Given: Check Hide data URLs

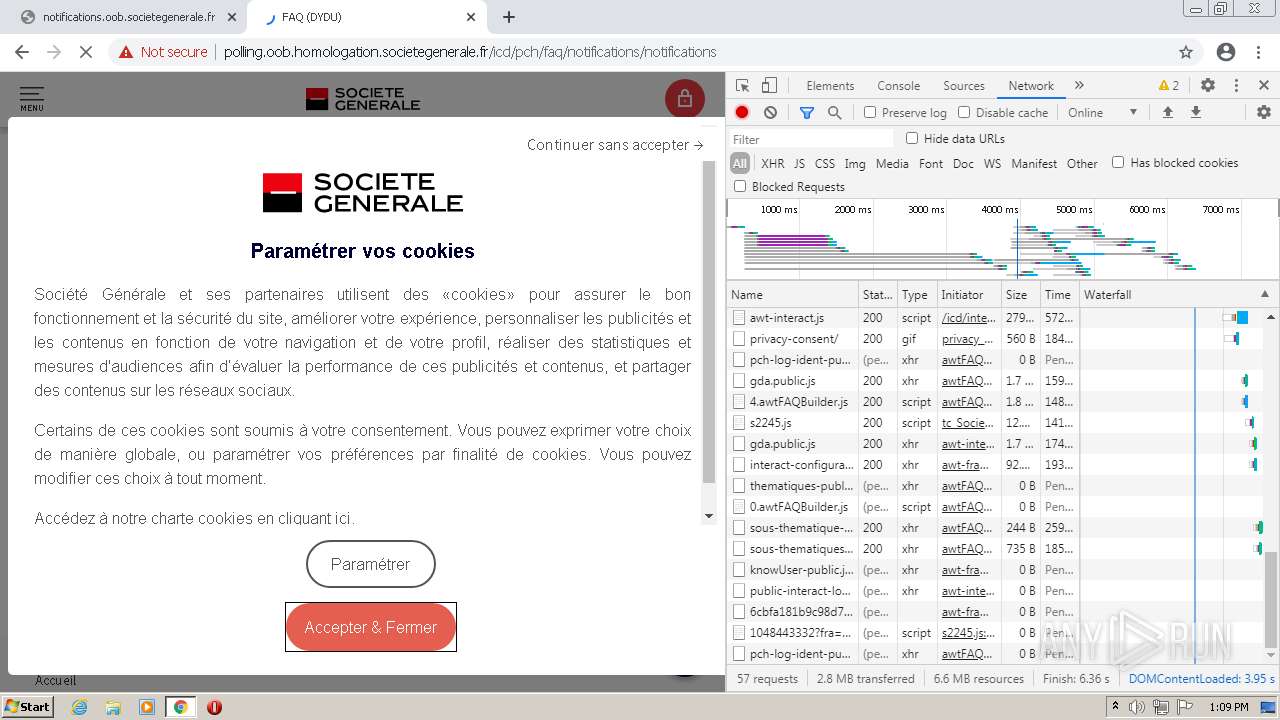Looking at the screenshot, I should [x=912, y=139].
